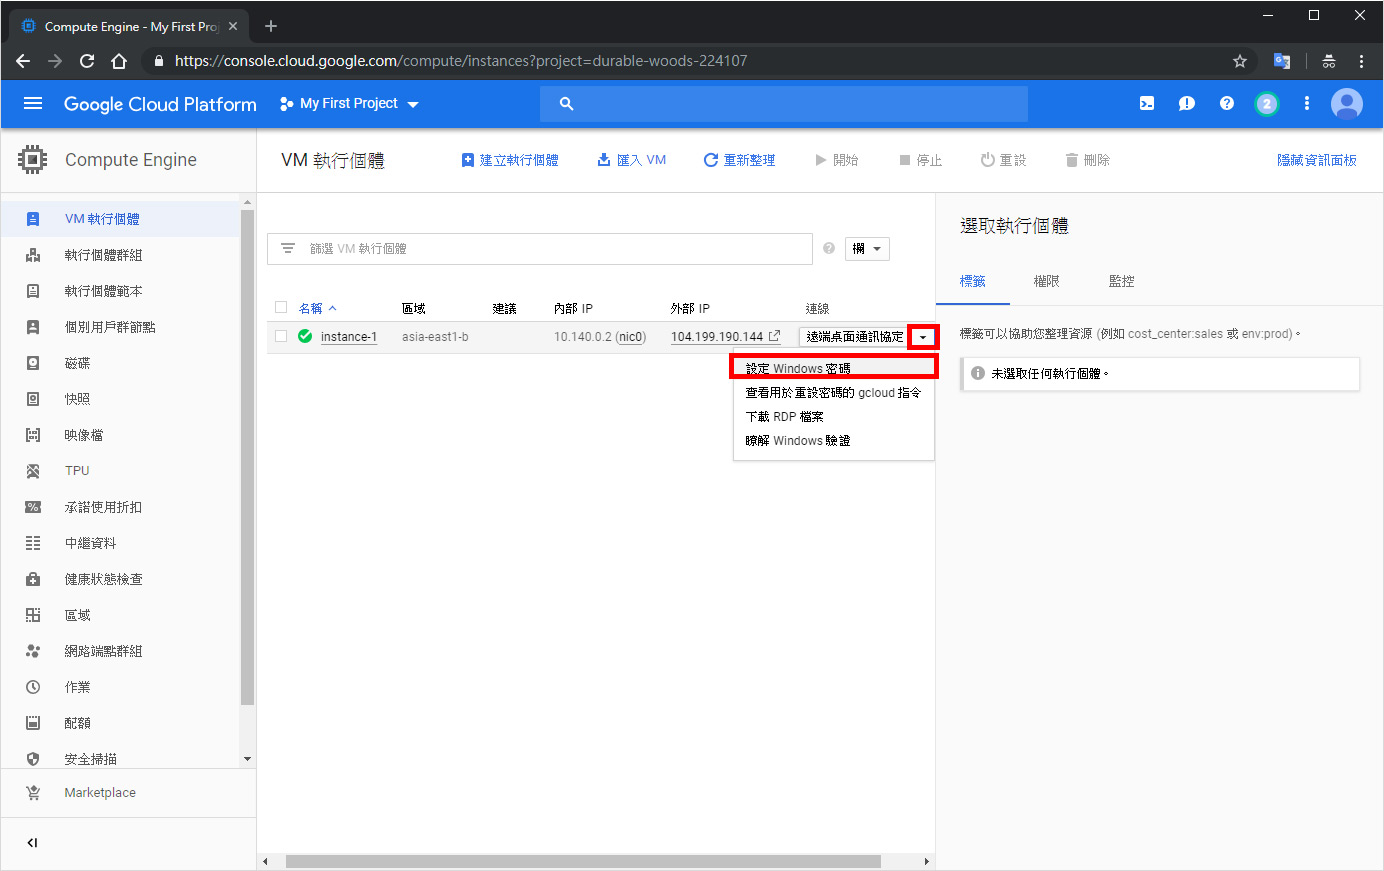
Task: Click the 映像檔 sidebar icon
Action: point(33,435)
